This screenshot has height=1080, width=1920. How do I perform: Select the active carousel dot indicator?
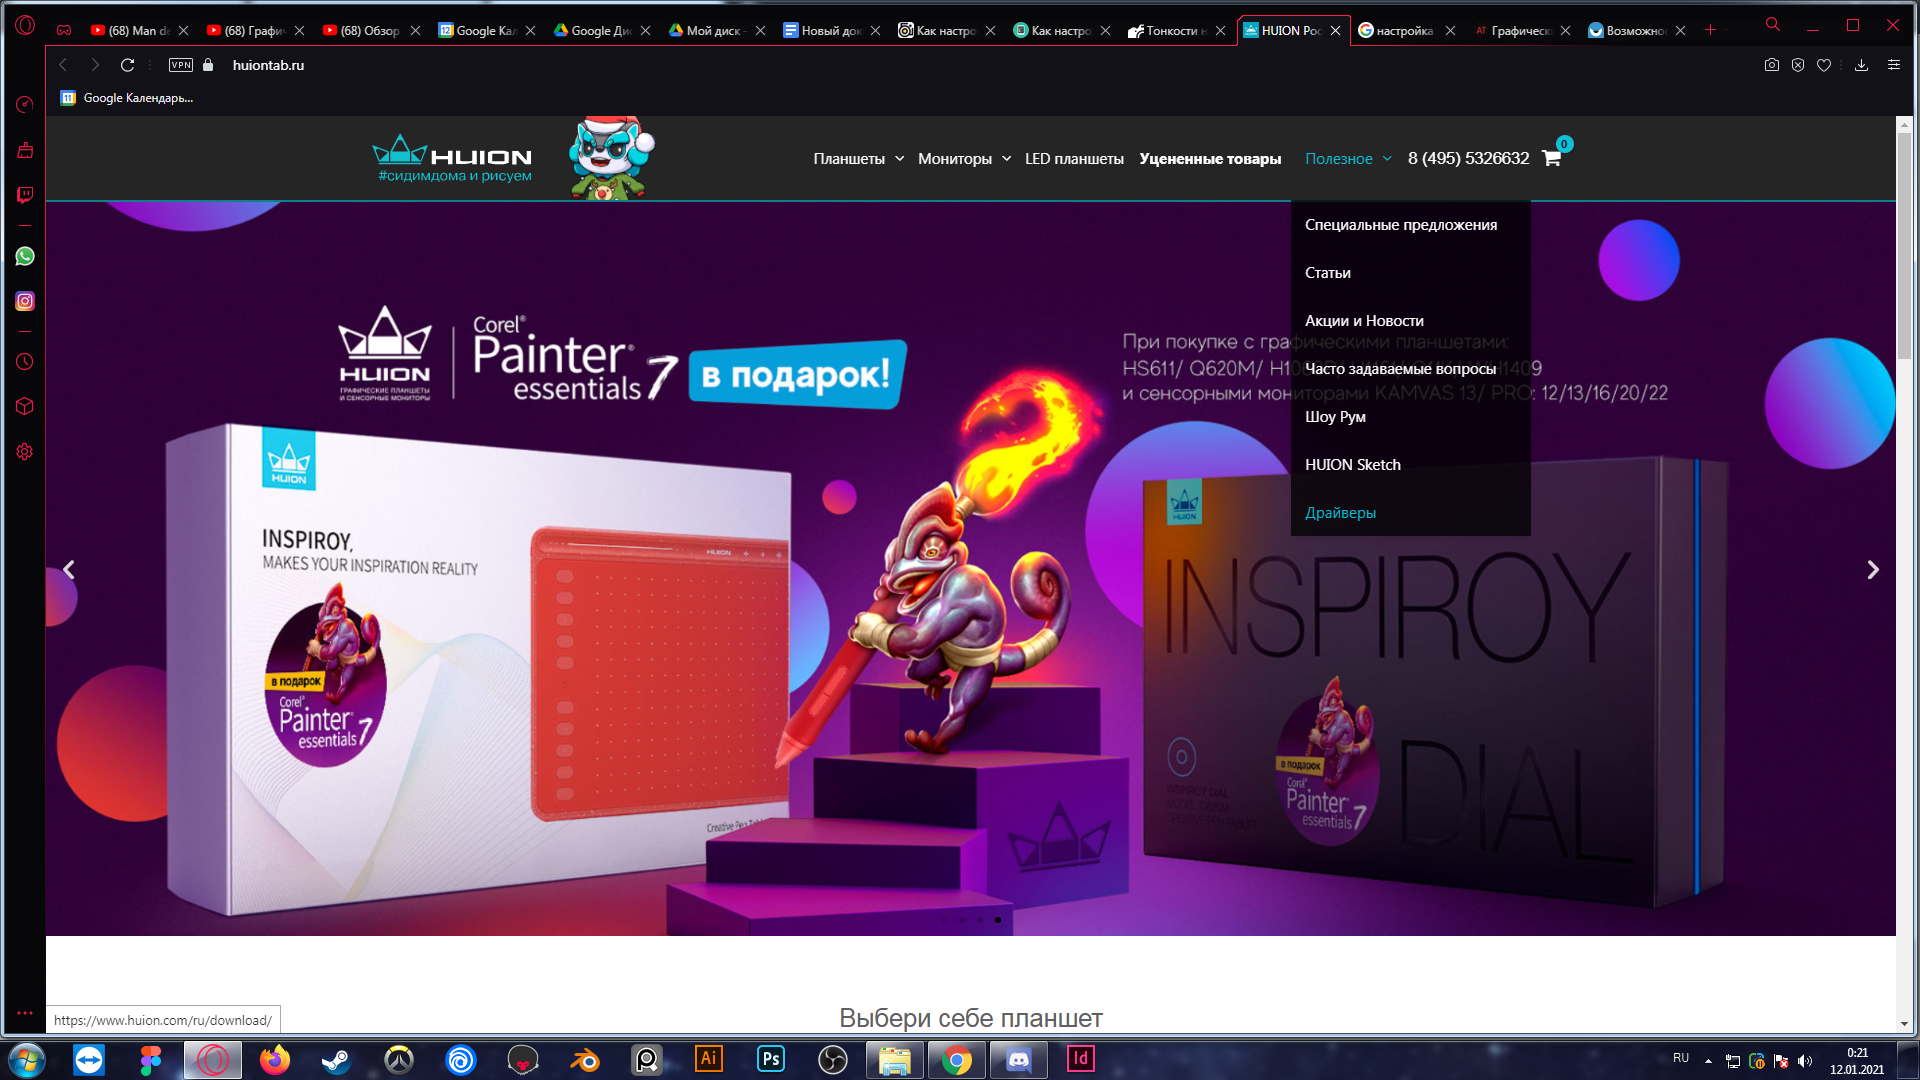point(998,920)
